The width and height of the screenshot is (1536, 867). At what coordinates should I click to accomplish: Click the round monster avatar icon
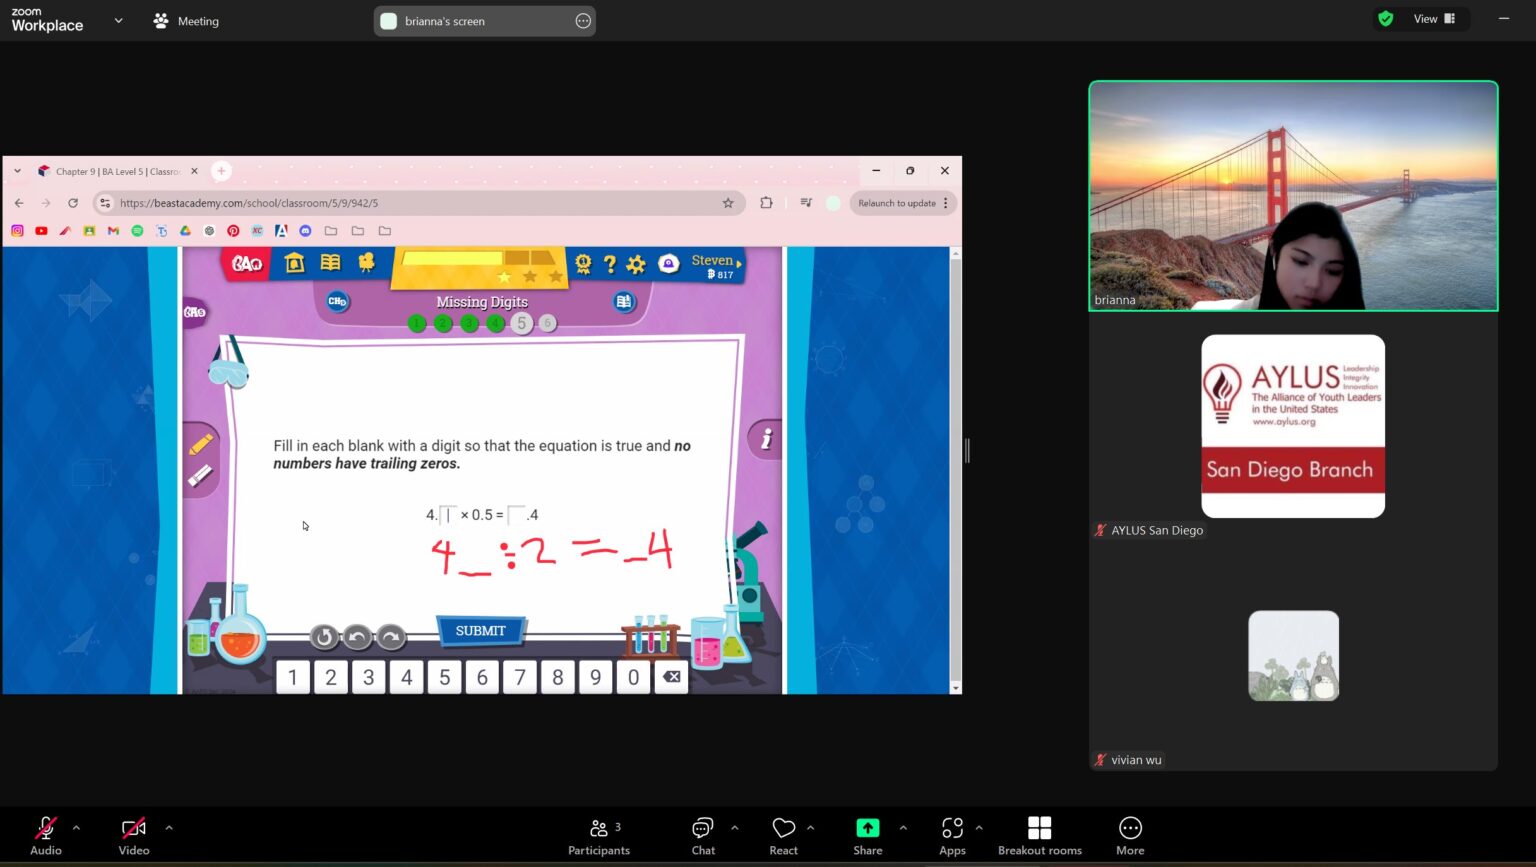(x=669, y=264)
